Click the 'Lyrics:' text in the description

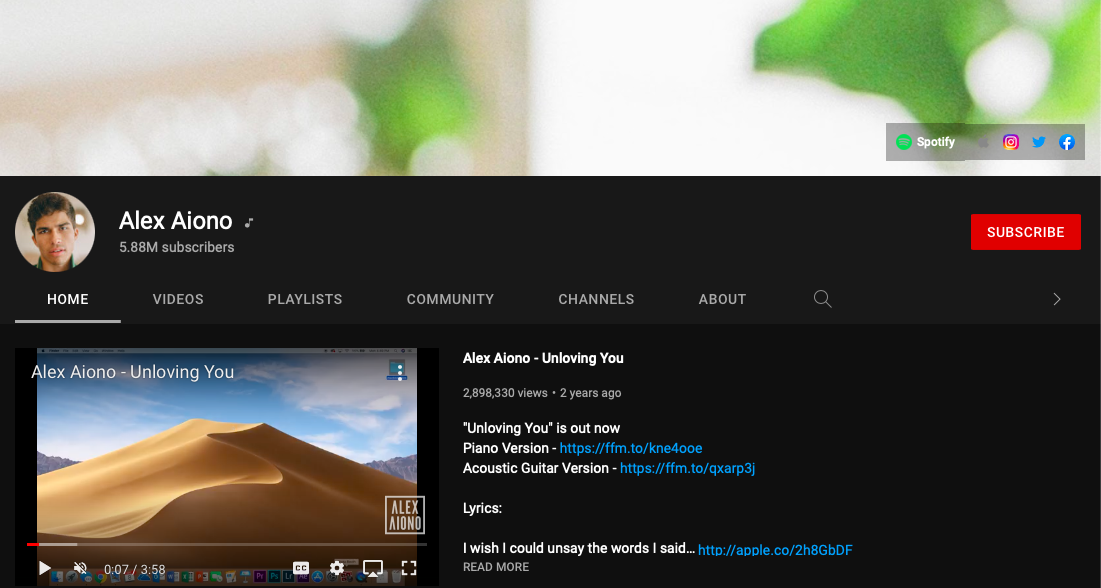coord(482,508)
